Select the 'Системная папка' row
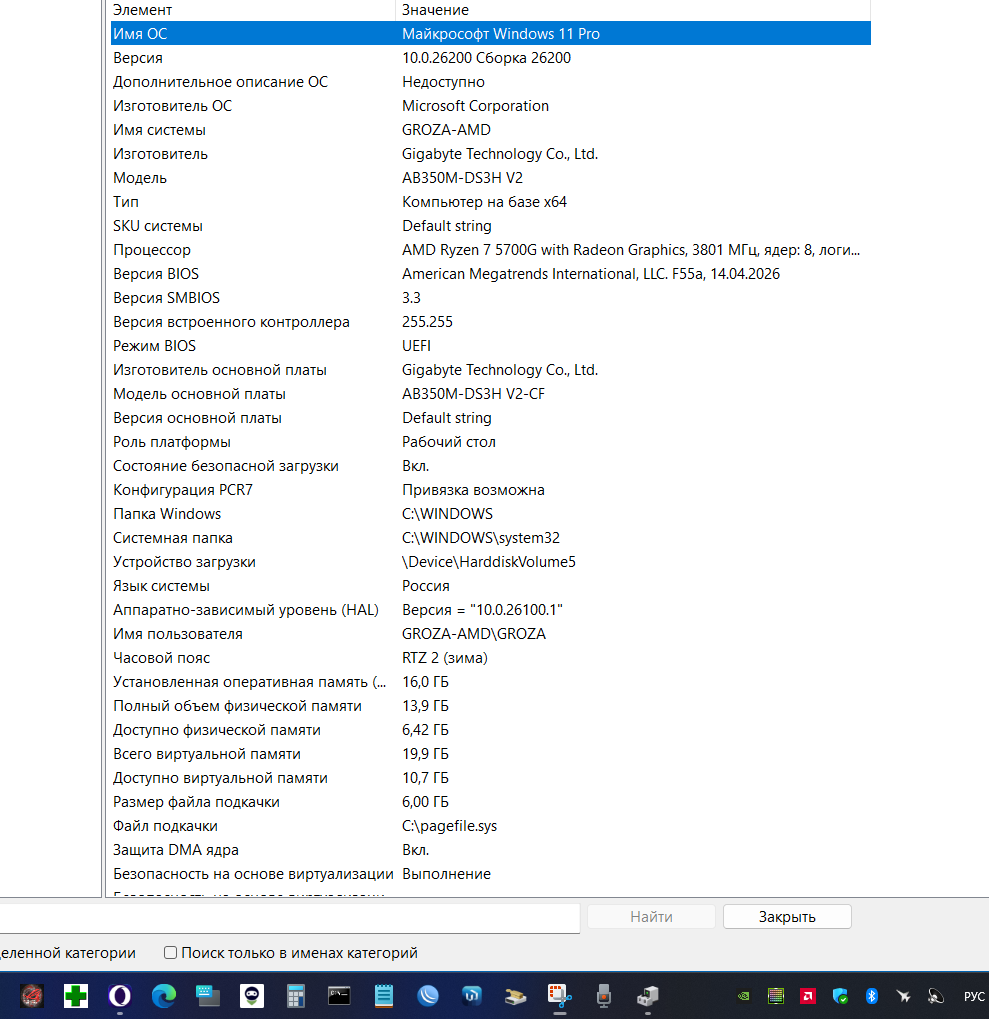Image resolution: width=989 pixels, height=1019 pixels. click(x=491, y=539)
